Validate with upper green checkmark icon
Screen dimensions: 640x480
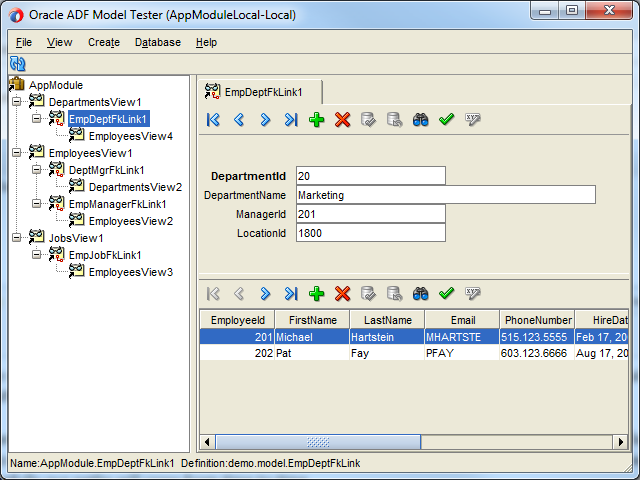[x=447, y=120]
